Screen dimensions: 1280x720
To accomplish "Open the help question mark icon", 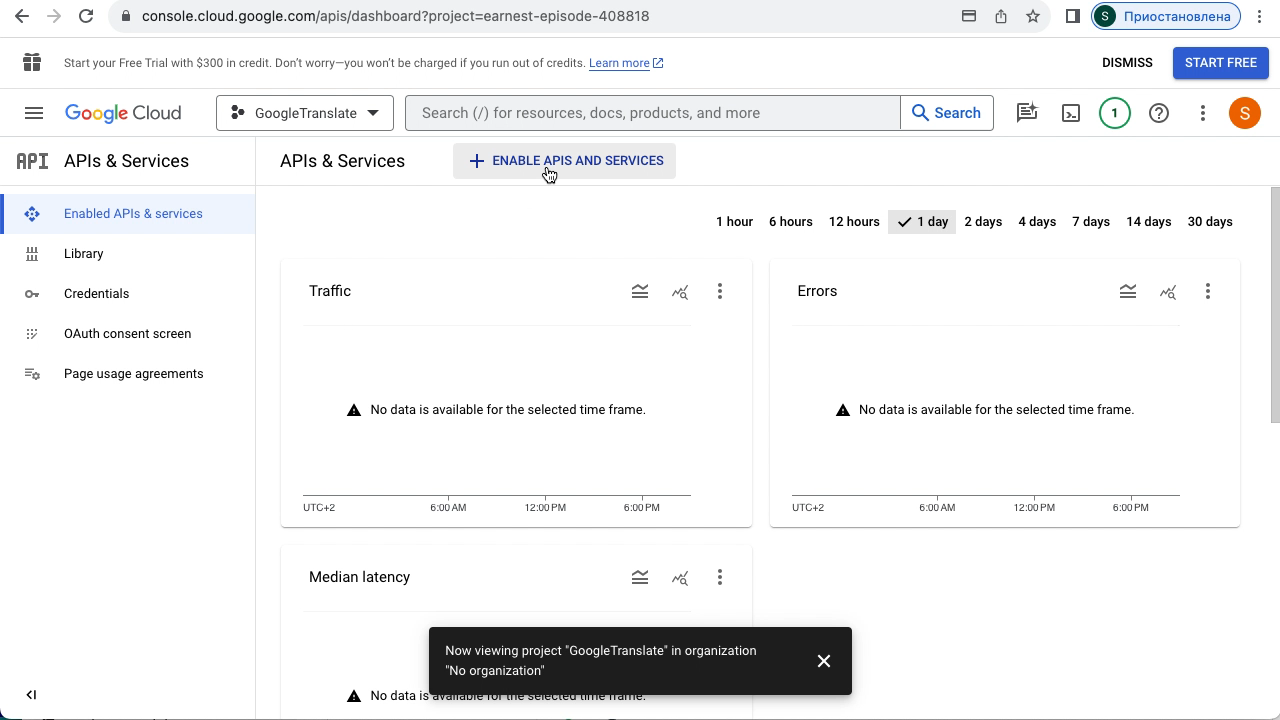I will (x=1159, y=113).
